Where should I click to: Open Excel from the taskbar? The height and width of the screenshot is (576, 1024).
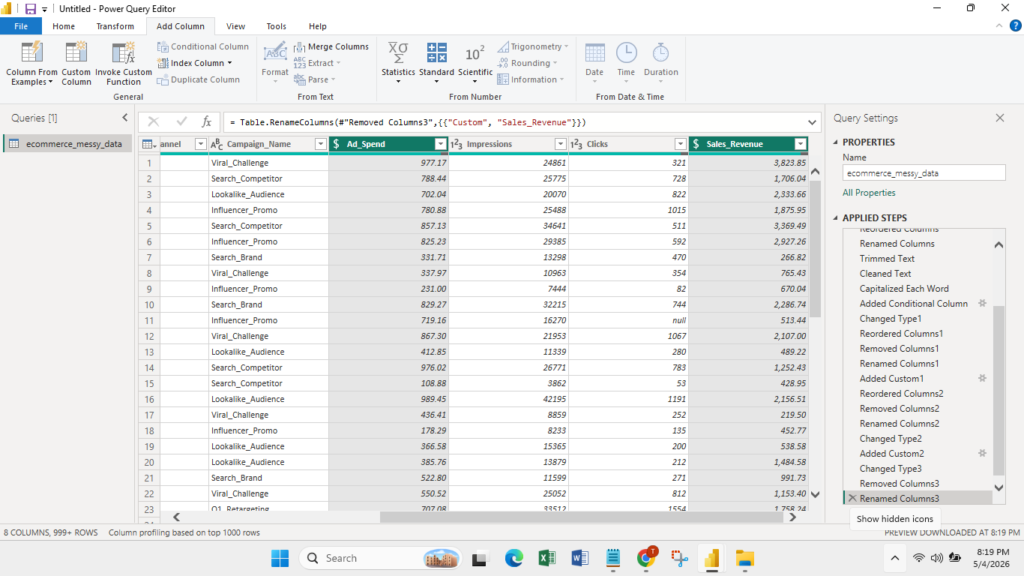547,558
